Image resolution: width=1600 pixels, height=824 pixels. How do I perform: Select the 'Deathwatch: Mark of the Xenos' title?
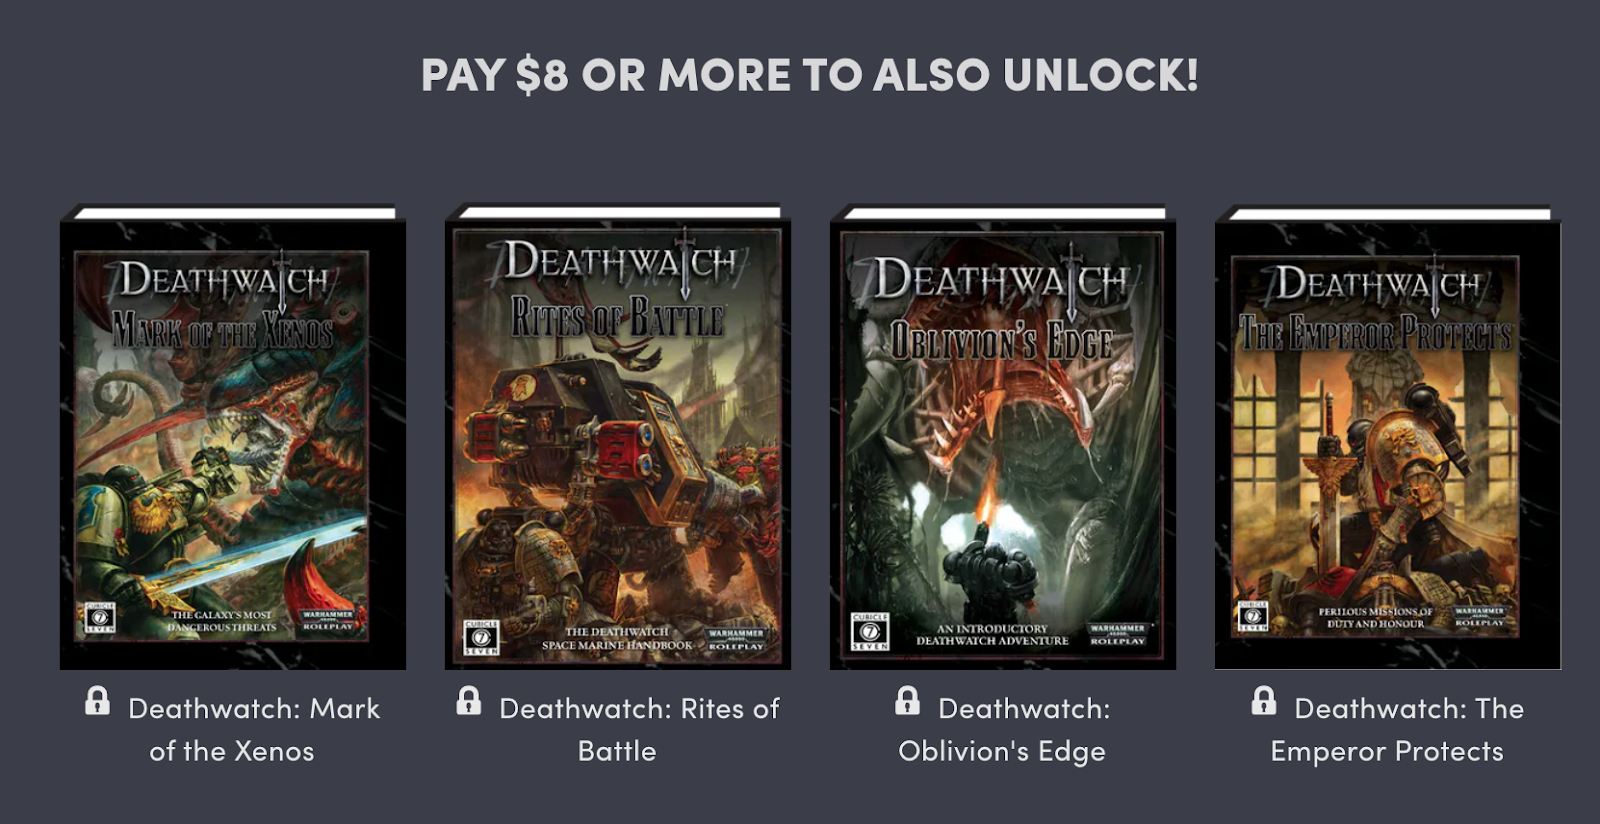pyautogui.click(x=254, y=729)
